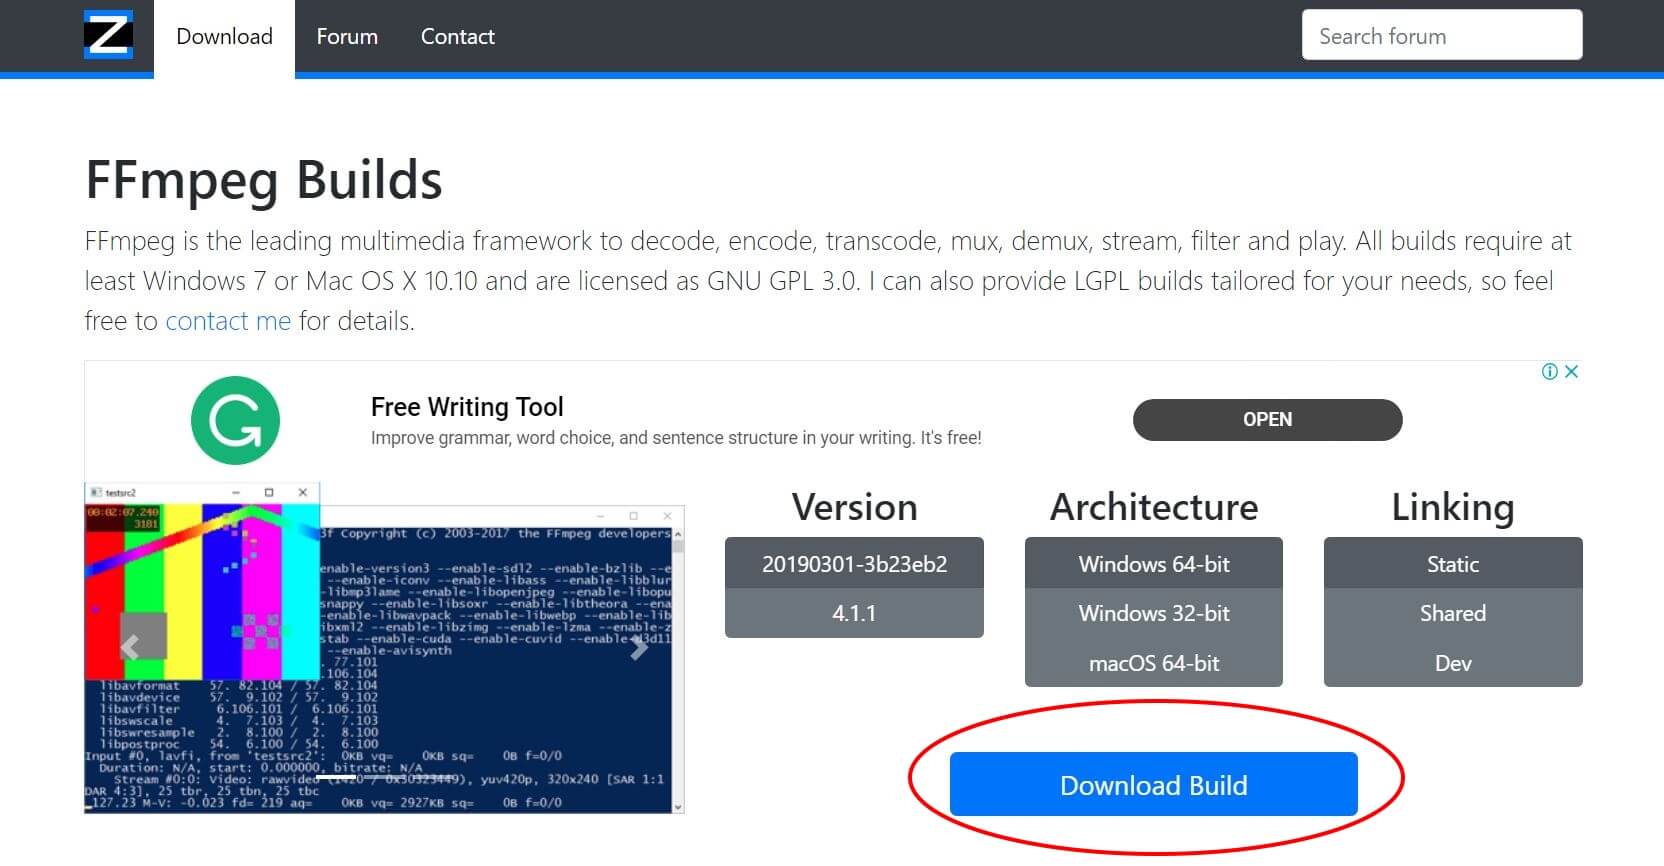Follow the 'contact me' link
The height and width of the screenshot is (866, 1664).
(x=228, y=321)
